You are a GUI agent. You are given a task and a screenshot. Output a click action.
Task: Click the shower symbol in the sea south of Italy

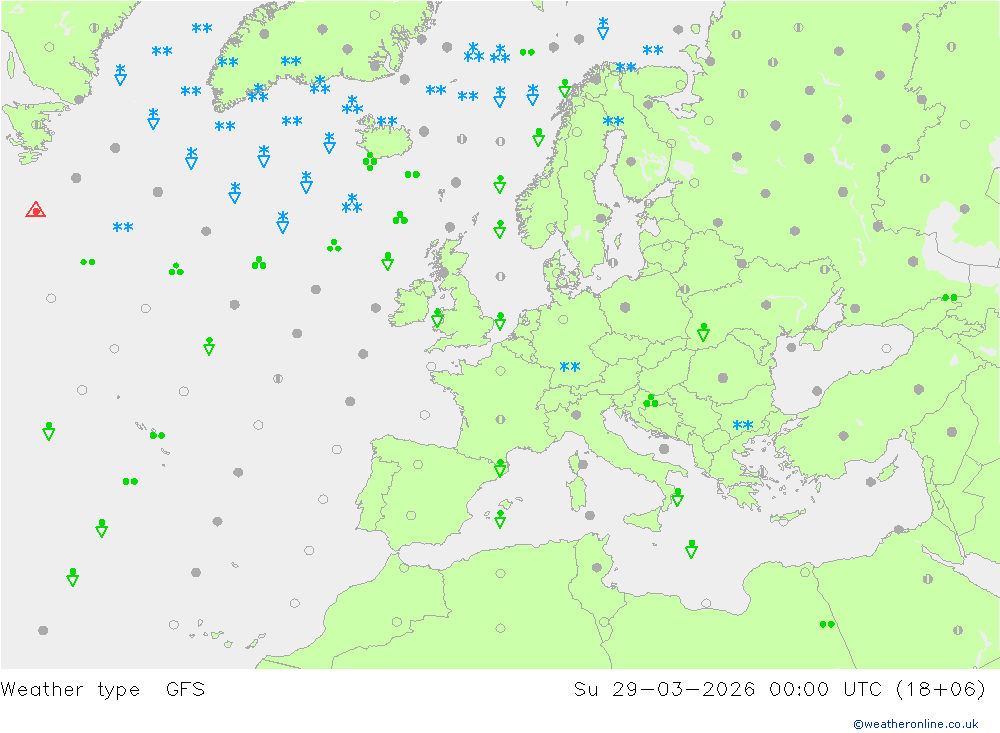691,549
